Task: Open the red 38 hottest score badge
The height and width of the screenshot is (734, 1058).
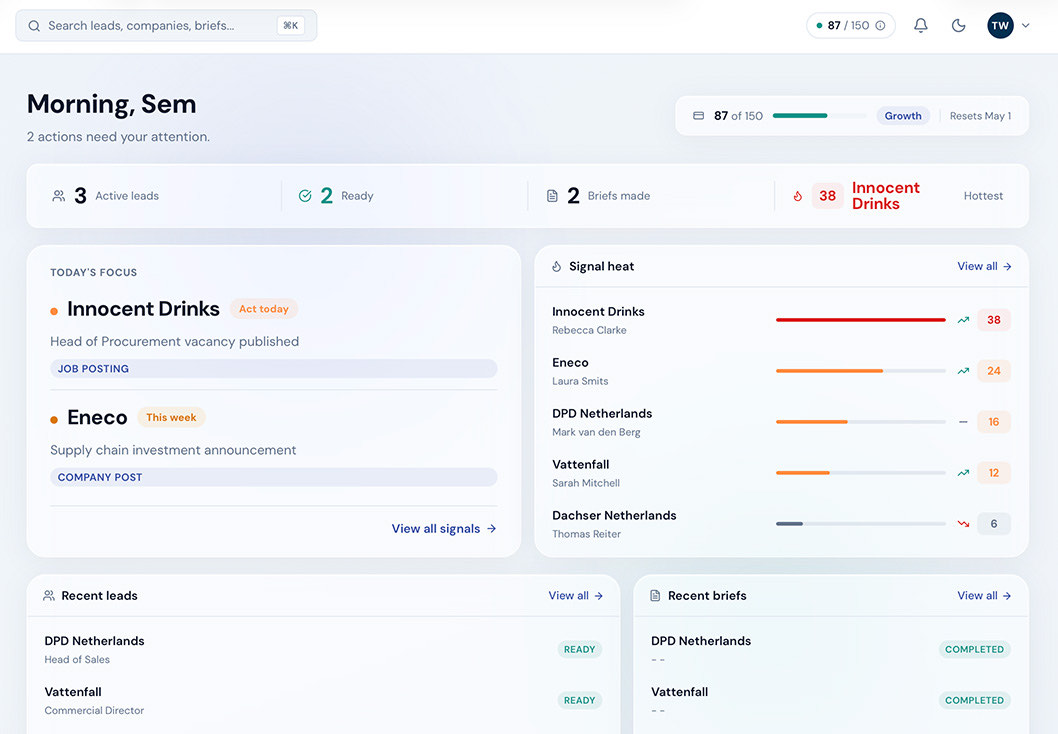Action: pyautogui.click(x=827, y=196)
